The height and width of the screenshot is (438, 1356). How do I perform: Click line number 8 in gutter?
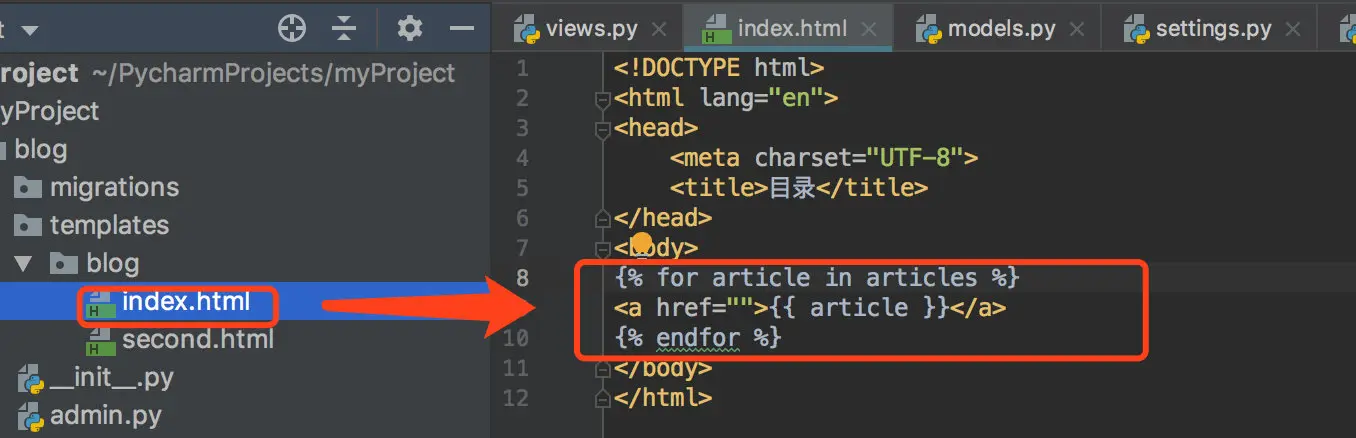(522, 277)
